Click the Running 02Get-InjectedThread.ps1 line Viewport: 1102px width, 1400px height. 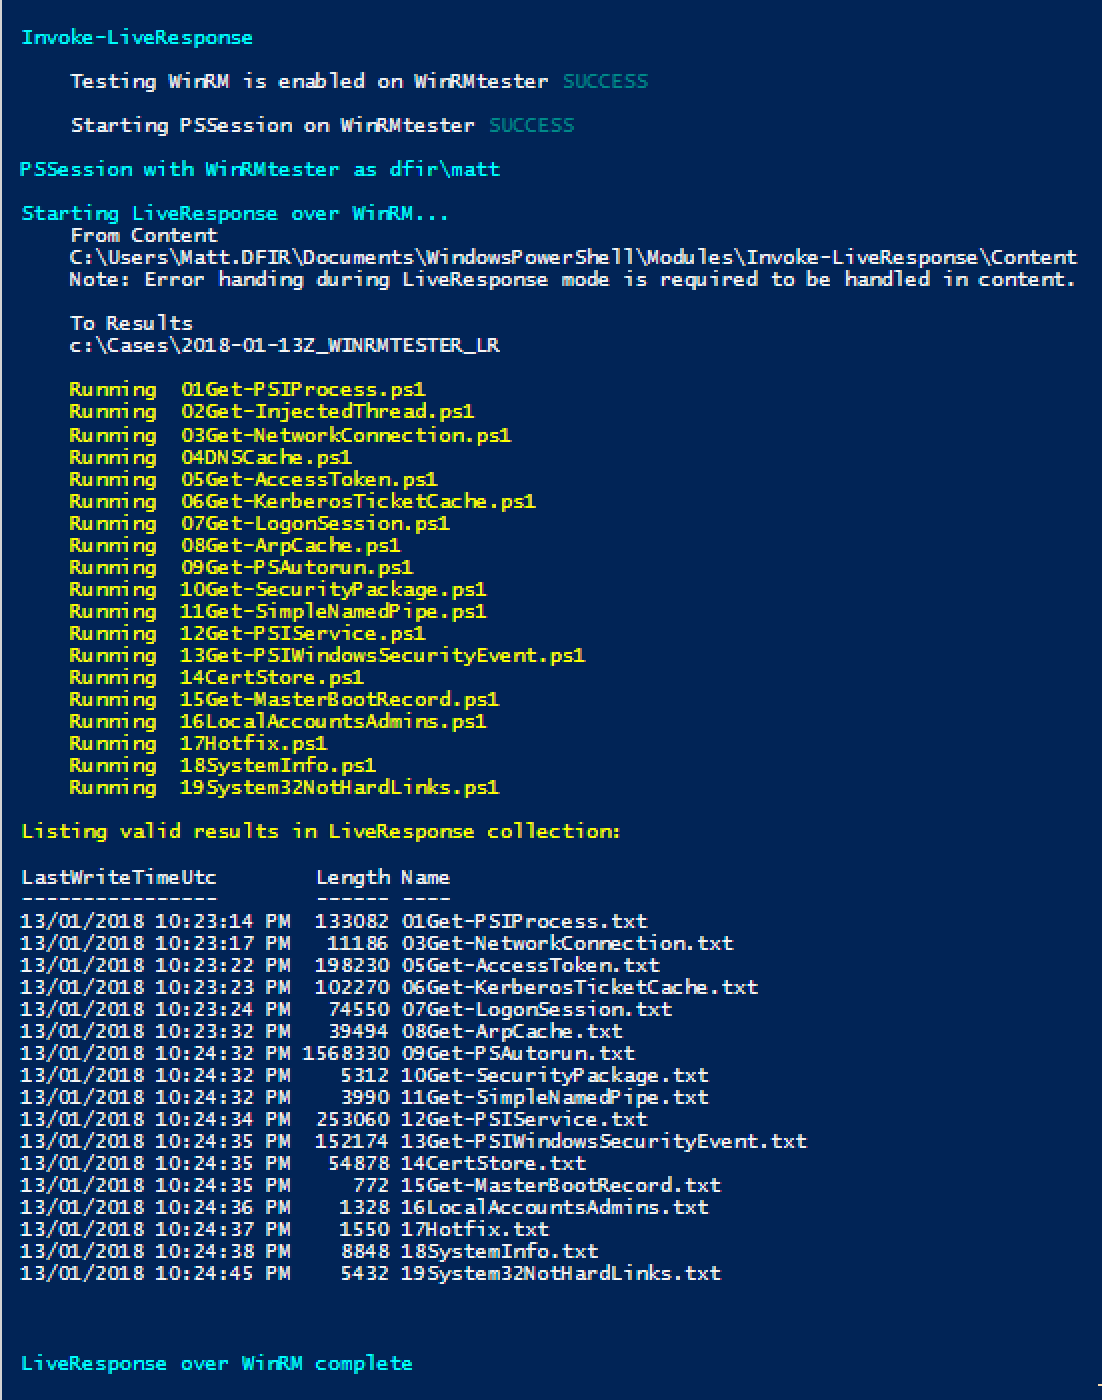(272, 412)
